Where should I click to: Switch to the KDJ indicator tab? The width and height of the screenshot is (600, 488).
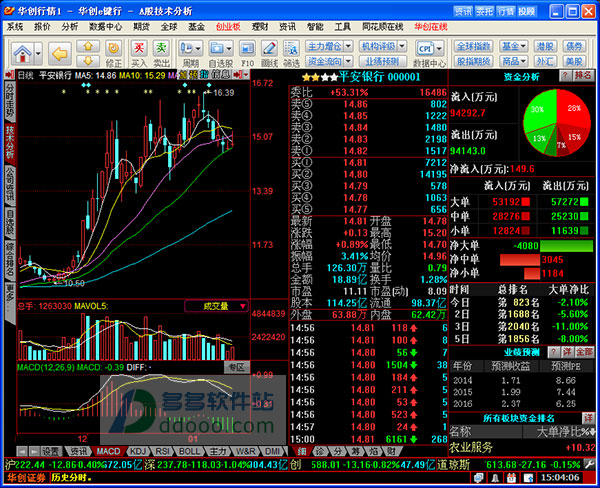click(138, 451)
